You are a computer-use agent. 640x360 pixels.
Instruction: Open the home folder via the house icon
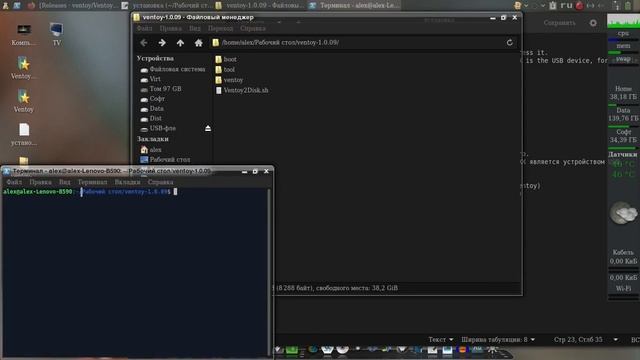pyautogui.click(x=198, y=42)
